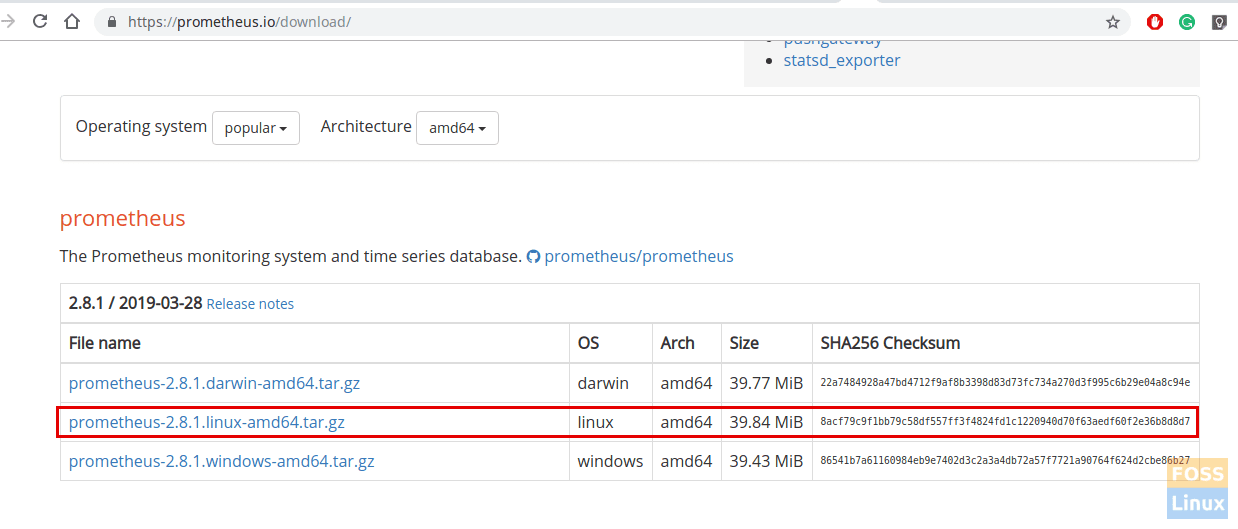Click the GitHub icon before prometheus/prometheus
Viewport: 1238px width, 529px height.
(533, 257)
